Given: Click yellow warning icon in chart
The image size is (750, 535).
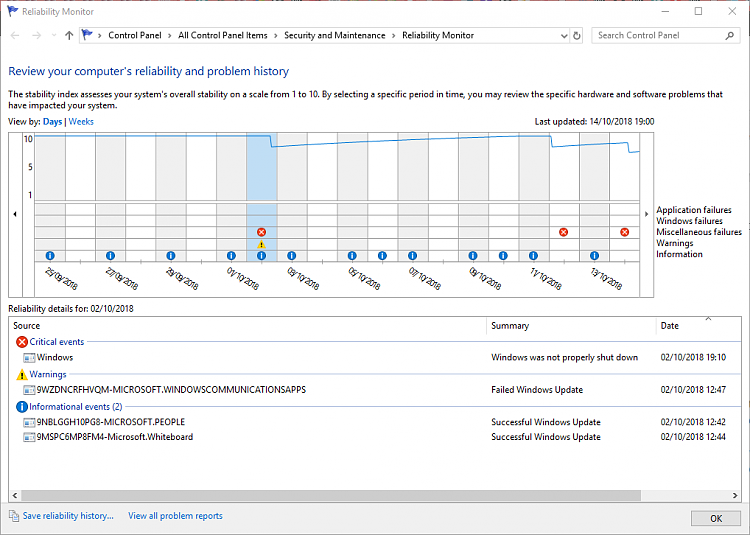Looking at the screenshot, I should tap(261, 244).
